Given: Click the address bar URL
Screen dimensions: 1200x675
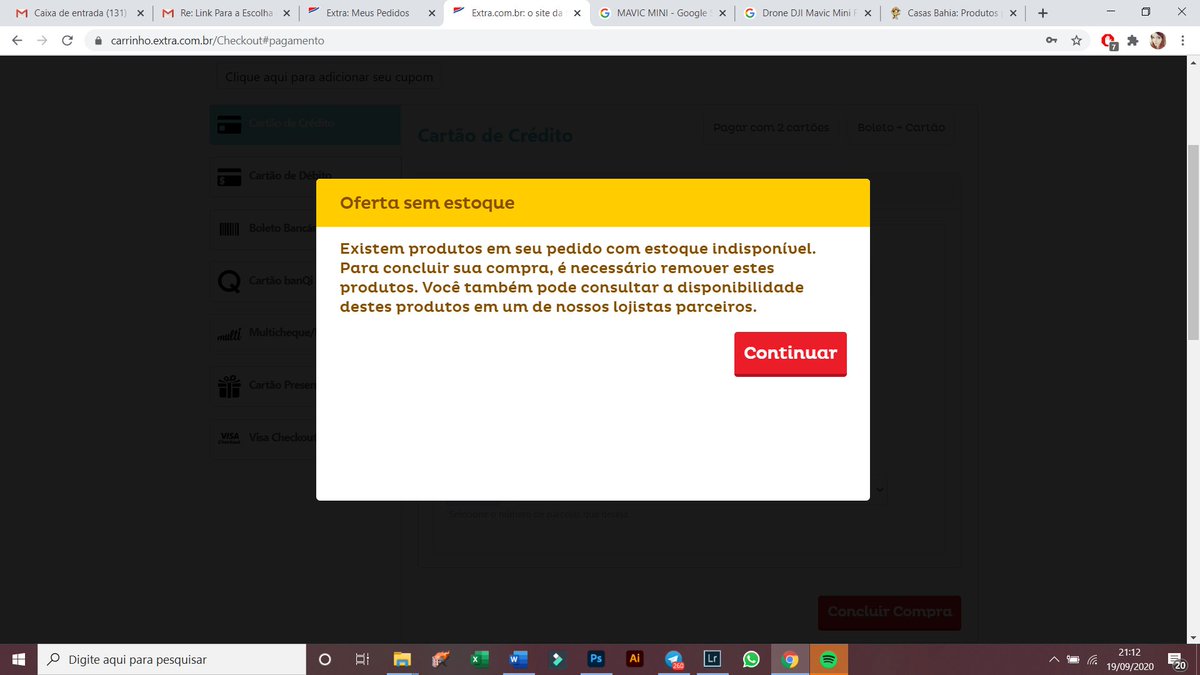Looking at the screenshot, I should 215,41.
